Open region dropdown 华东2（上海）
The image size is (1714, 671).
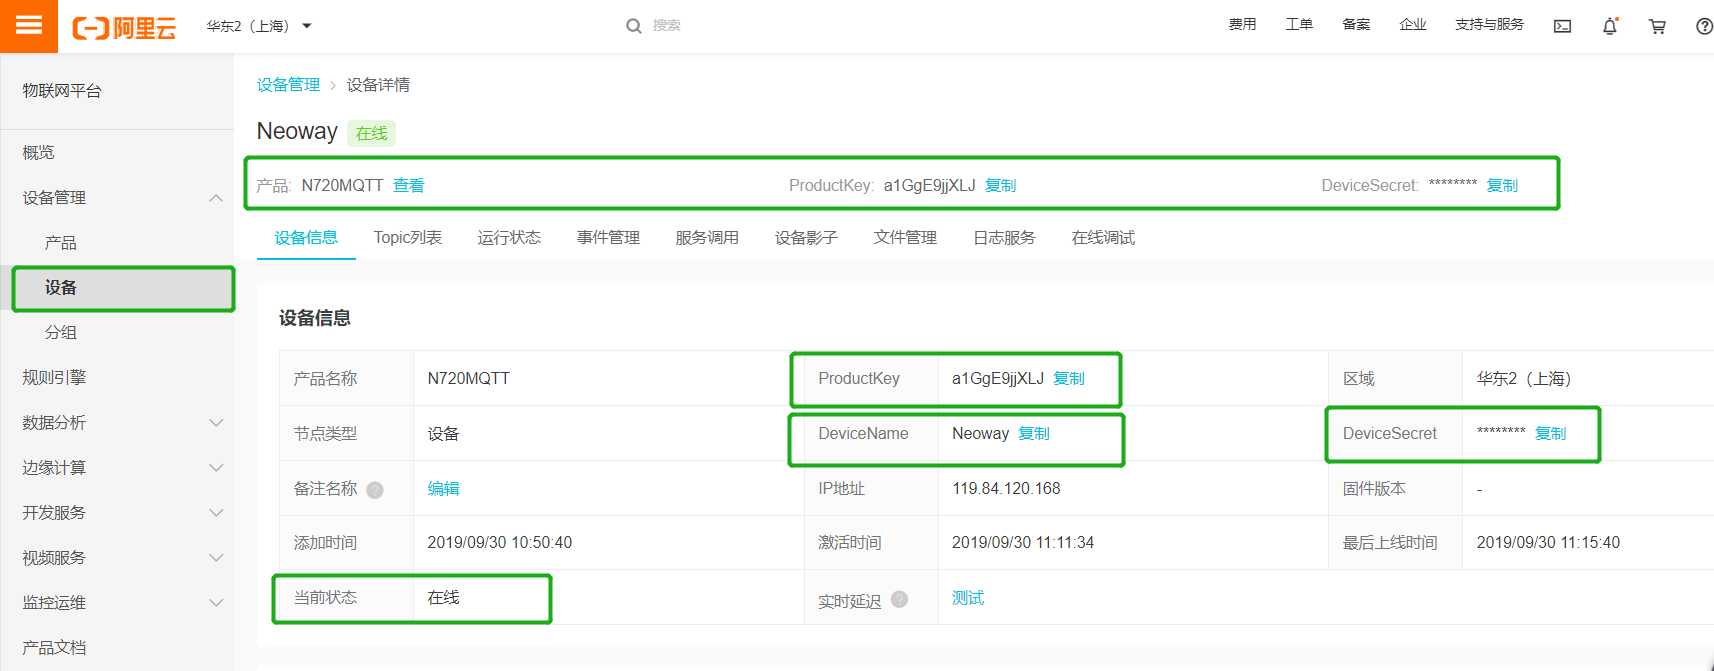[259, 26]
